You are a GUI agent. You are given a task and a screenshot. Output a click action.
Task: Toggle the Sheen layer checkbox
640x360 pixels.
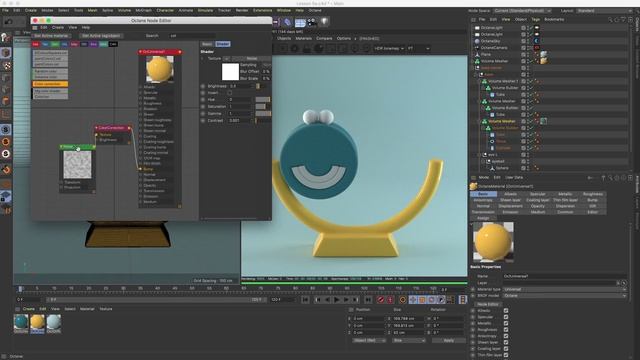point(506,342)
